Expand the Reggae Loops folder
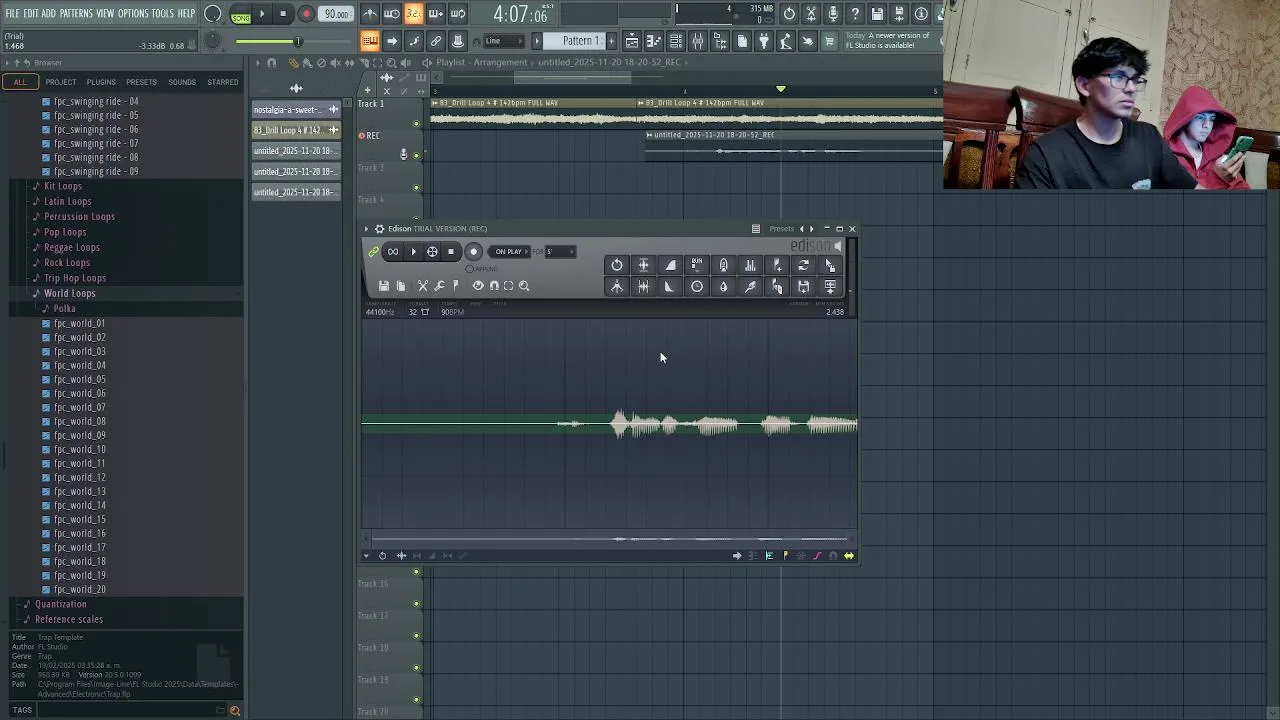This screenshot has height=720, width=1280. pyautogui.click(x=71, y=247)
